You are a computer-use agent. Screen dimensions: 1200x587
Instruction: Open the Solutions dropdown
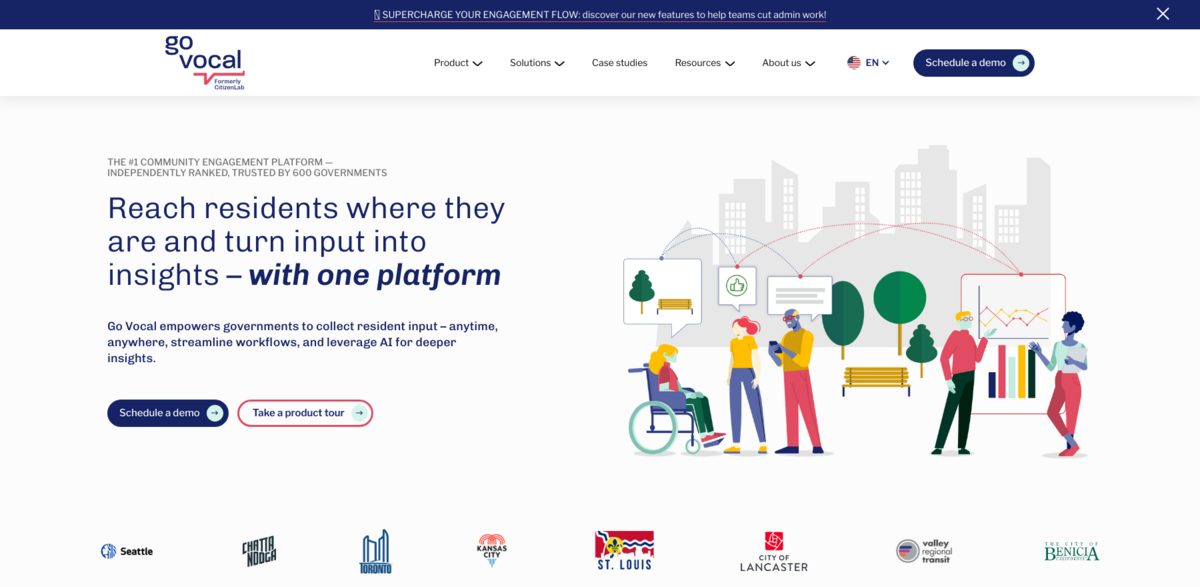pyautogui.click(x=536, y=62)
